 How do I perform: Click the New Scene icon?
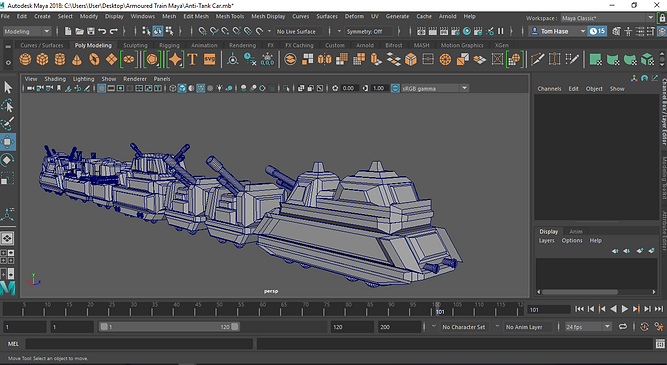pyautogui.click(x=68, y=31)
